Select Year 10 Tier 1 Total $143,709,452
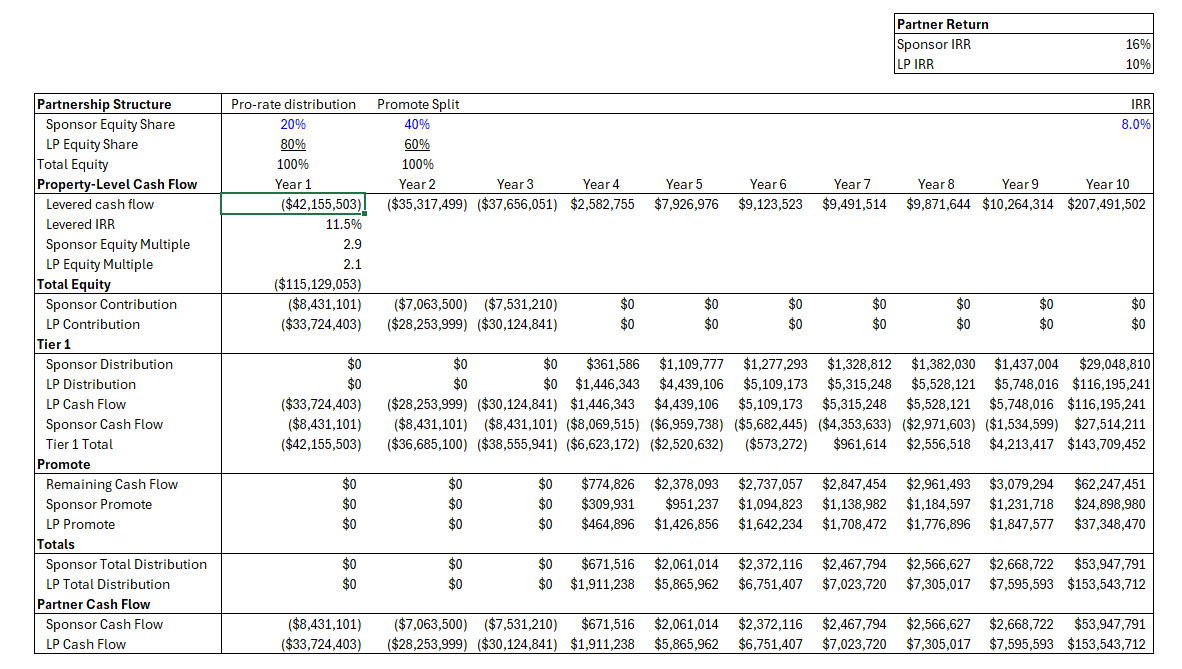1182x669 pixels. click(1106, 444)
